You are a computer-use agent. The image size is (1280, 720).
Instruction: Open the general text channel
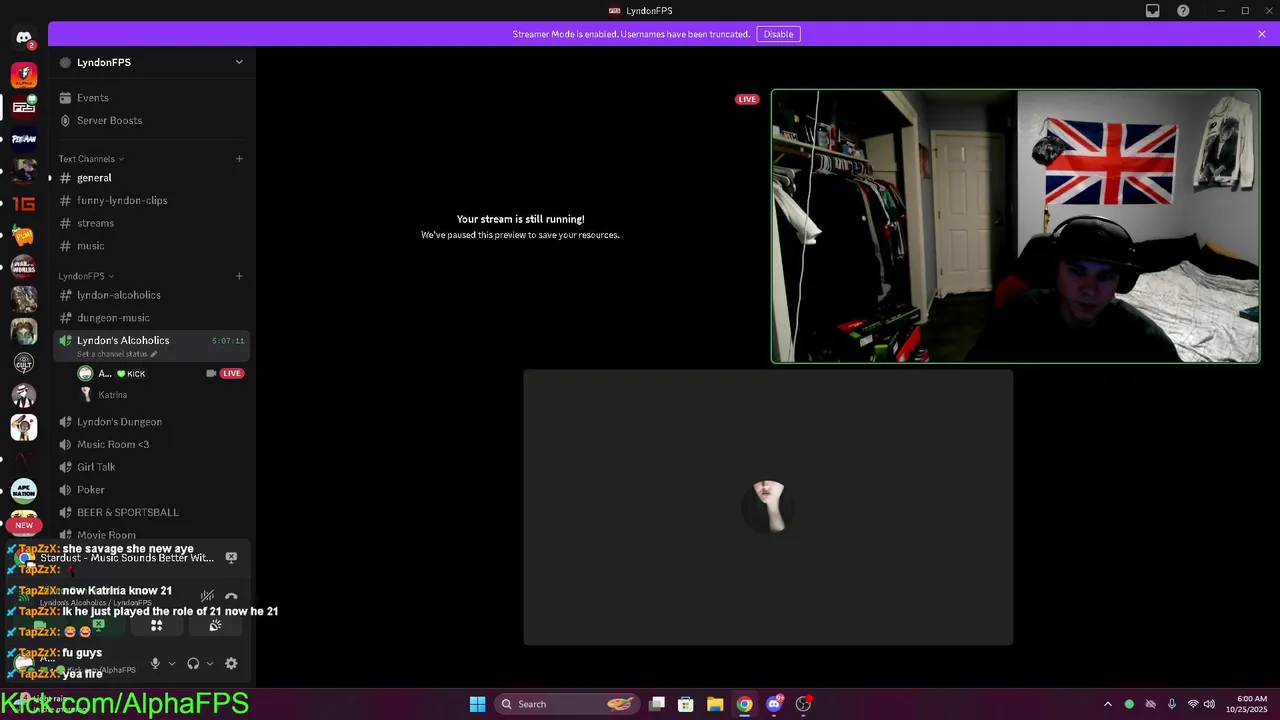pyautogui.click(x=151, y=178)
